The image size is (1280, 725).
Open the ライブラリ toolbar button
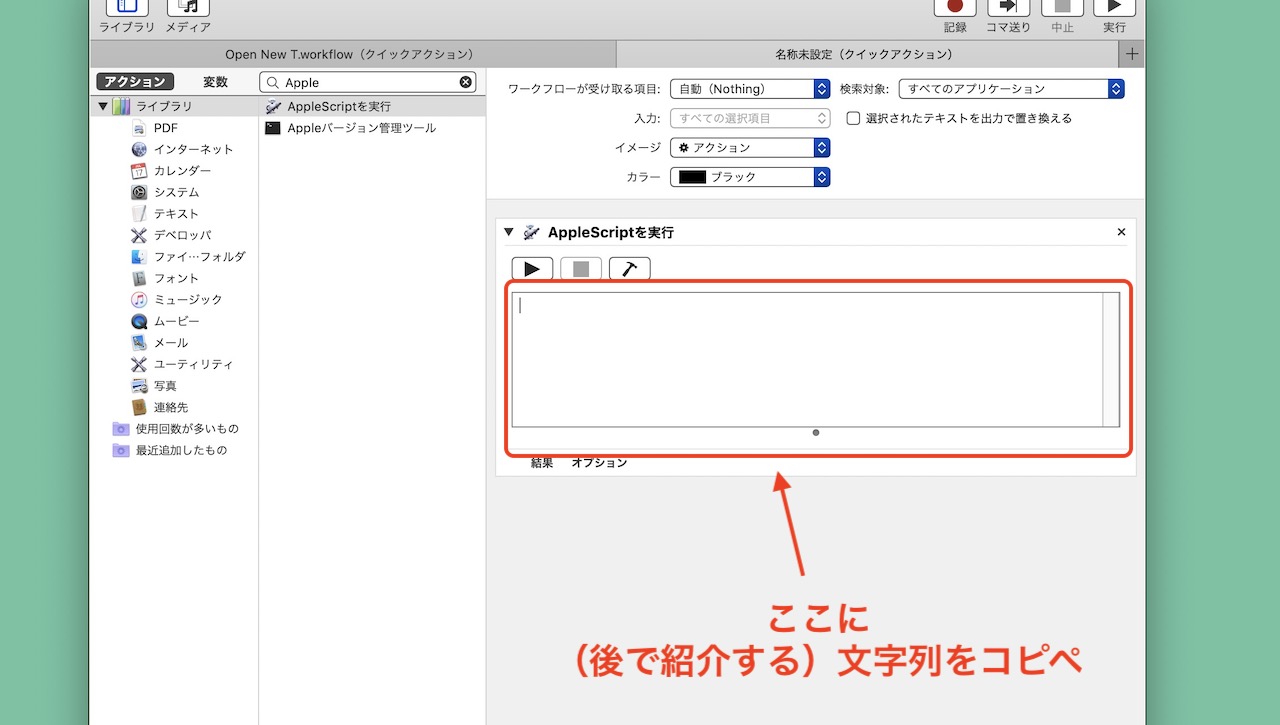tap(126, 15)
